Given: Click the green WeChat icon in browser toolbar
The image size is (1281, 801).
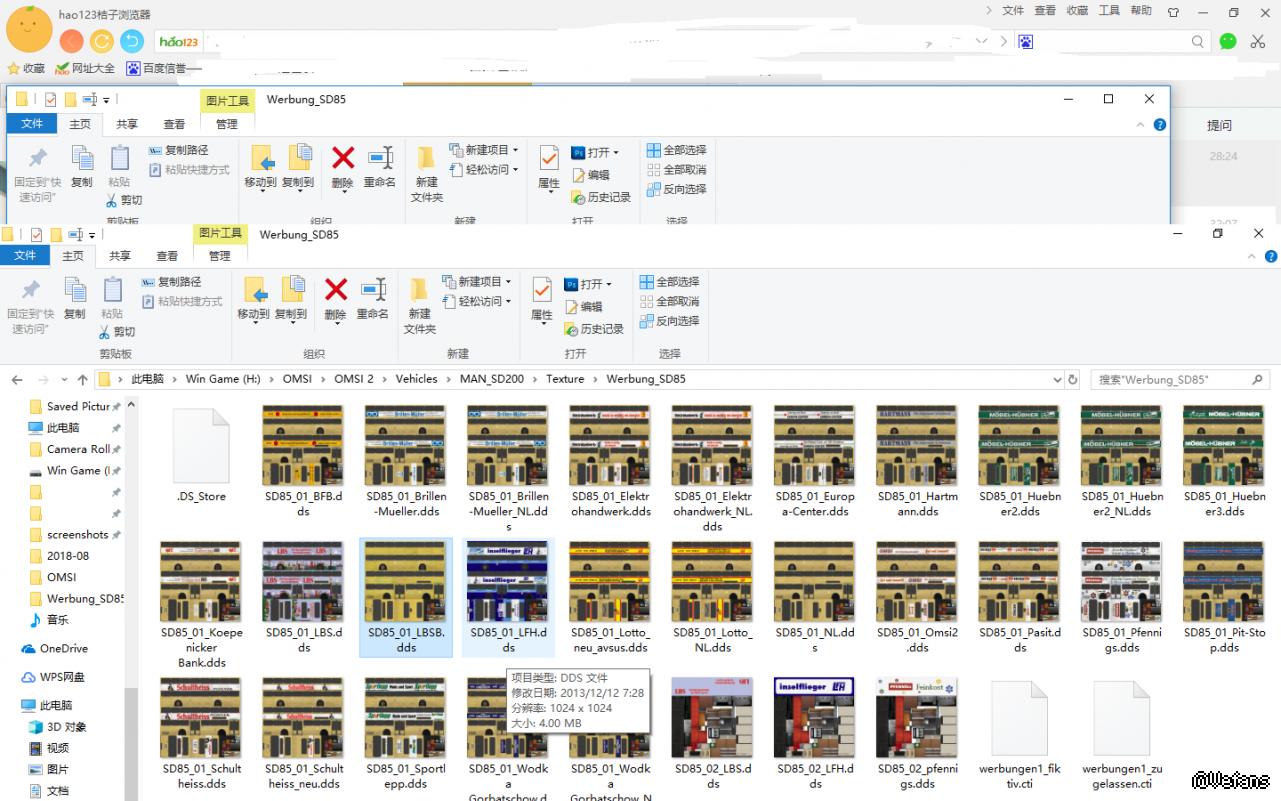Looking at the screenshot, I should point(1228,41).
